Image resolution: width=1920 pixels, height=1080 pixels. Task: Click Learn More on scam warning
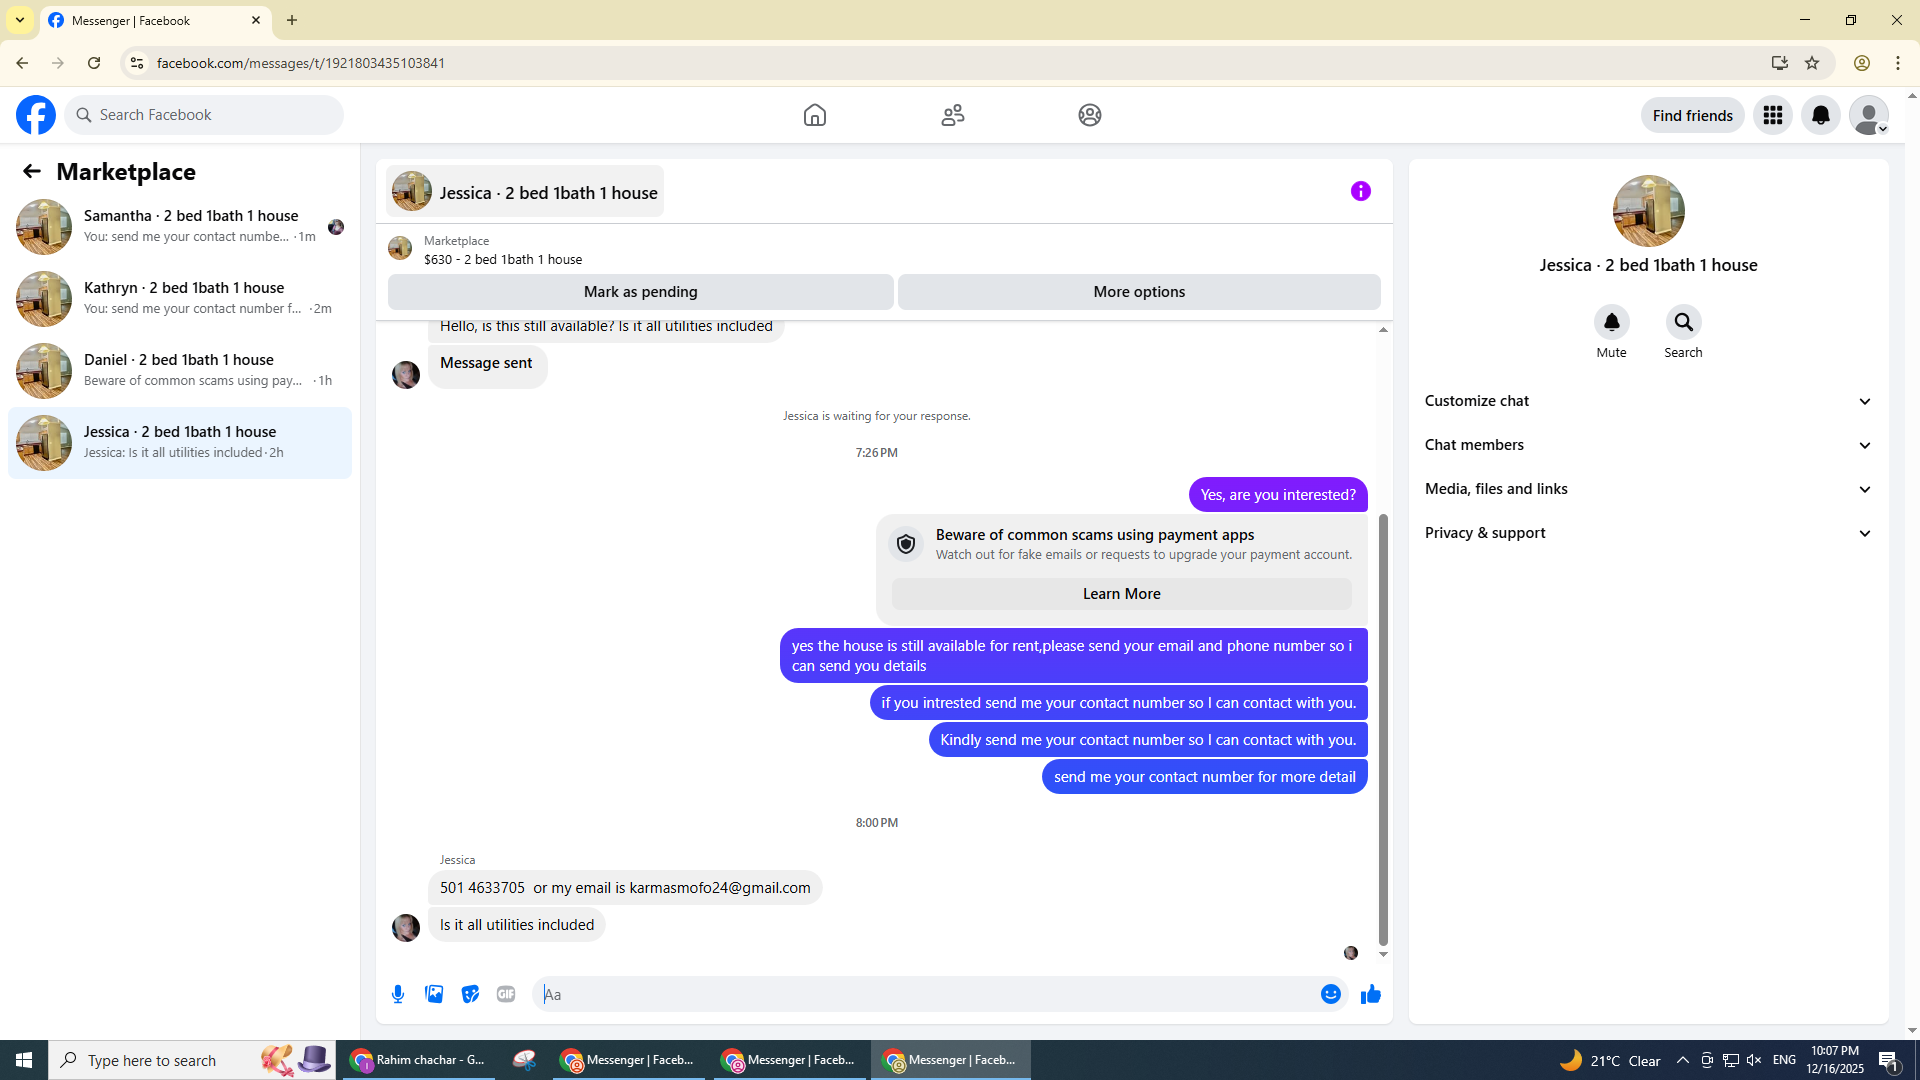(1122, 594)
